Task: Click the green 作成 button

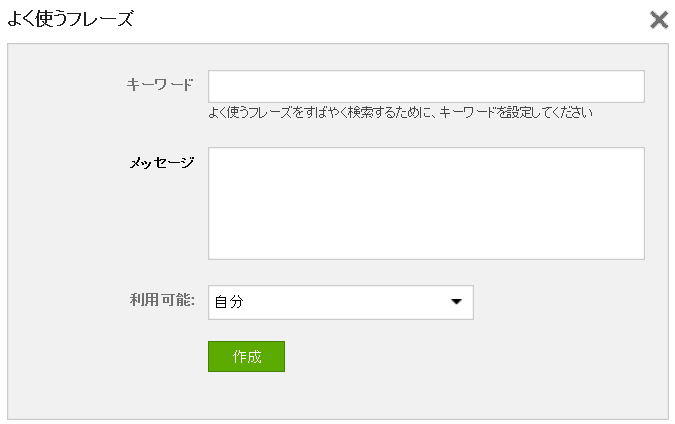Action: (x=246, y=356)
